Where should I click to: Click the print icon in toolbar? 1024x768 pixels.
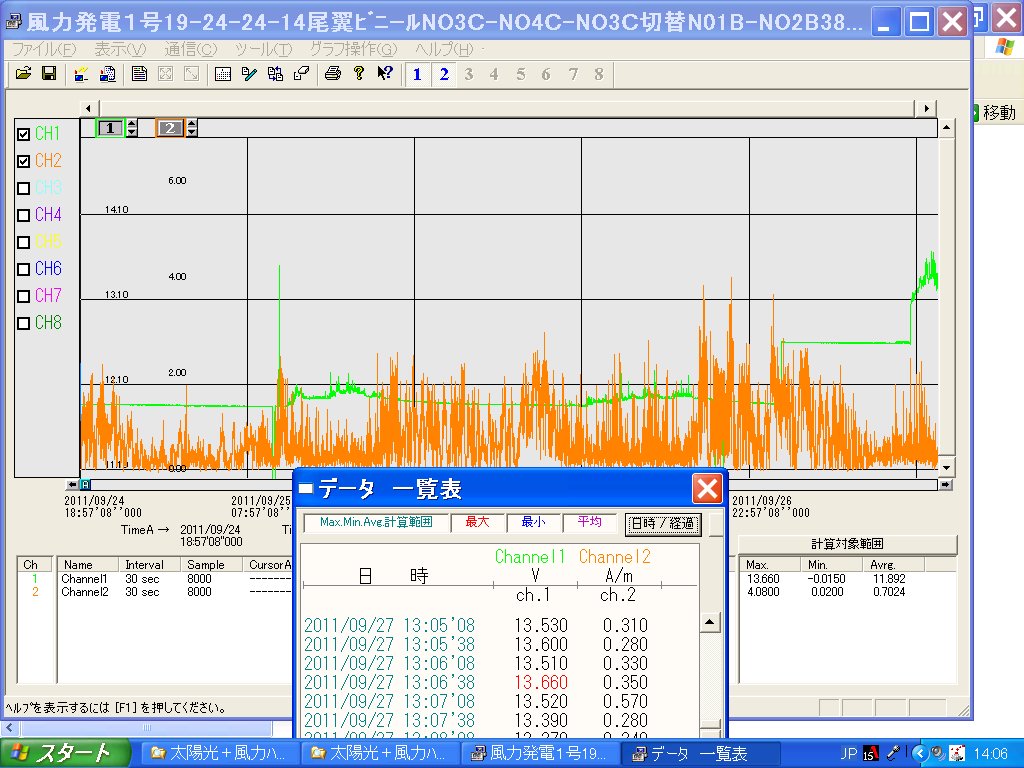pyautogui.click(x=333, y=73)
